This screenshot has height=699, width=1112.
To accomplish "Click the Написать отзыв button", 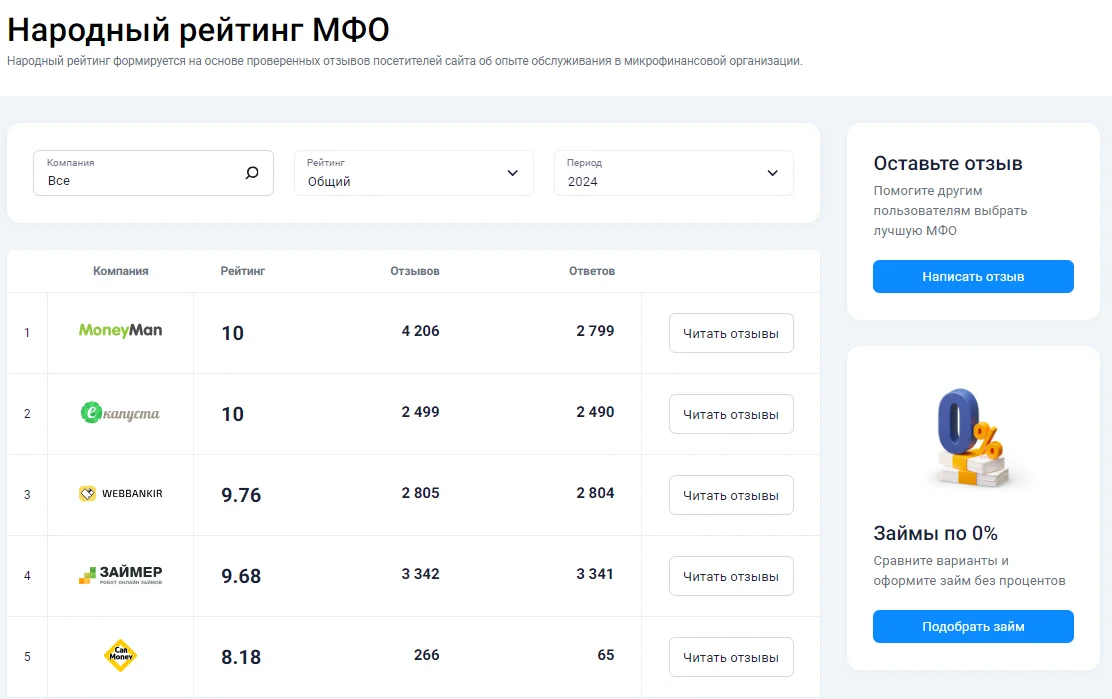I will 973,276.
